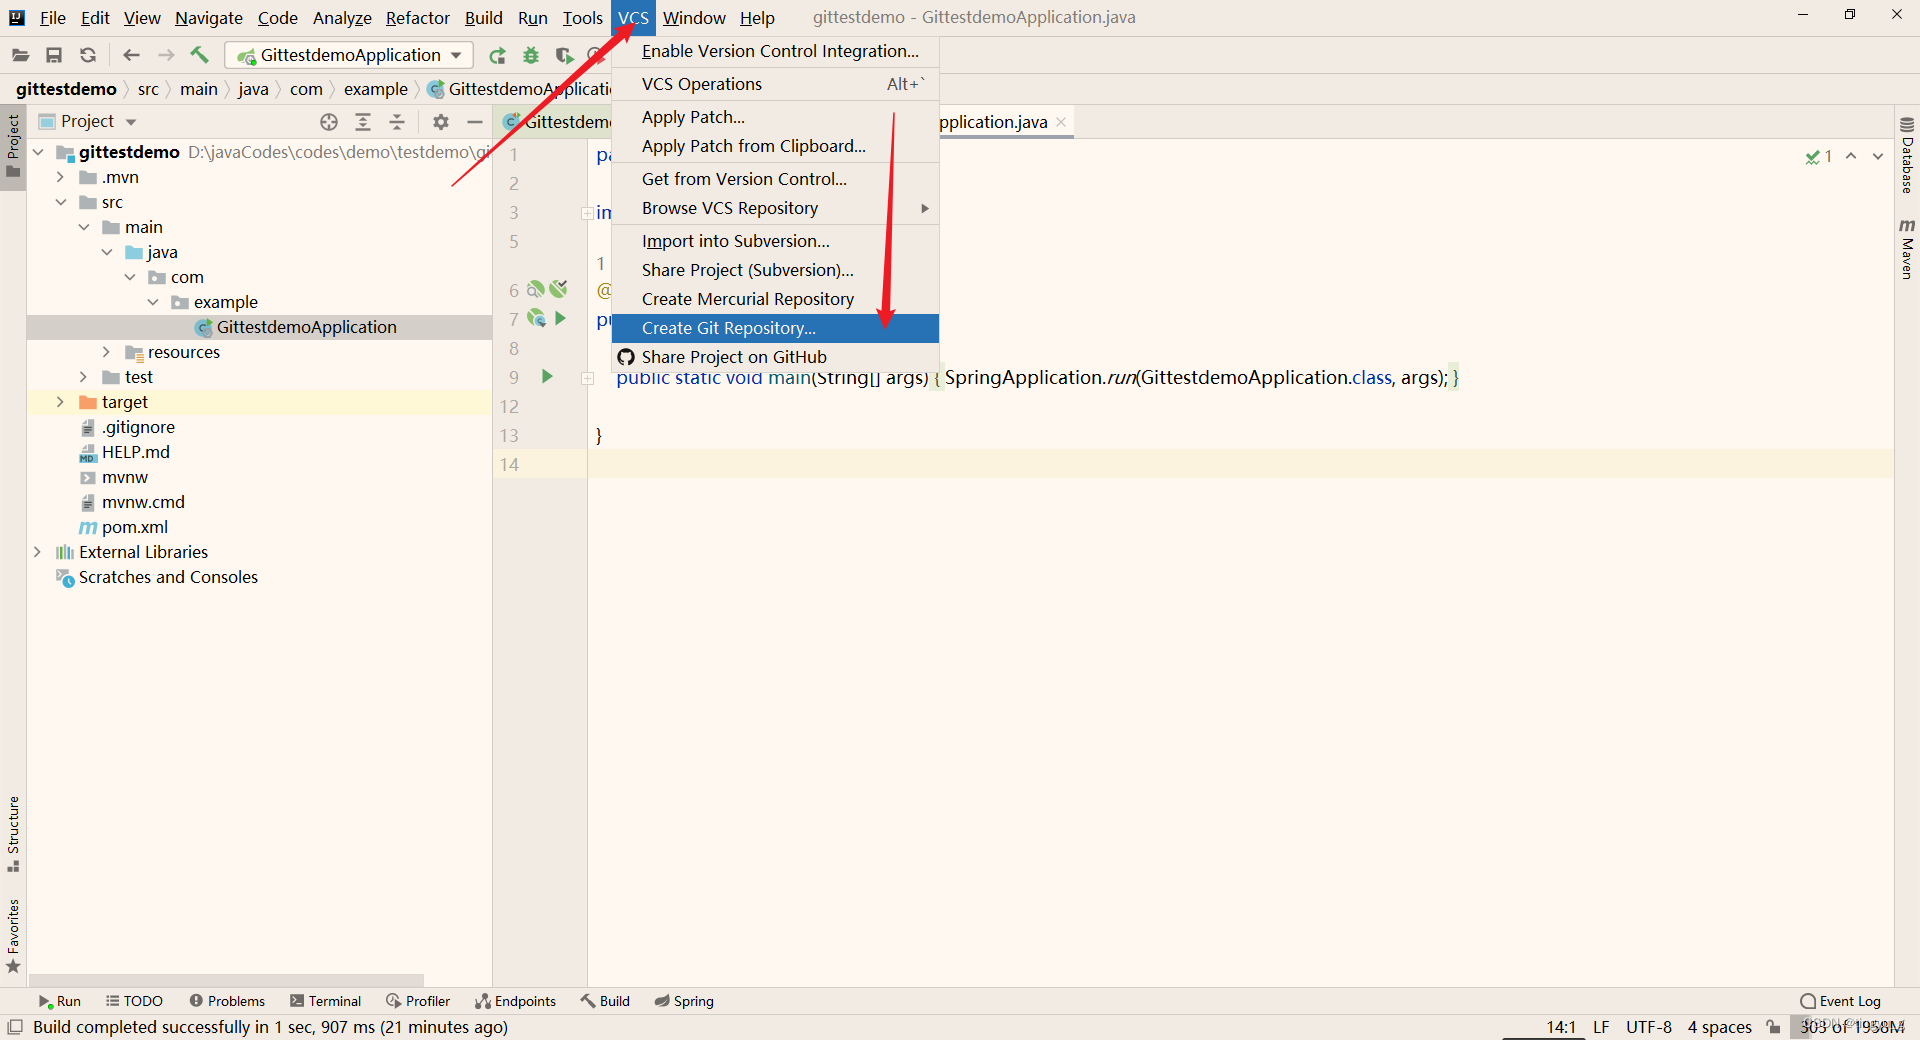The image size is (1920, 1040).
Task: Click the Back navigation arrow
Action: [131, 55]
